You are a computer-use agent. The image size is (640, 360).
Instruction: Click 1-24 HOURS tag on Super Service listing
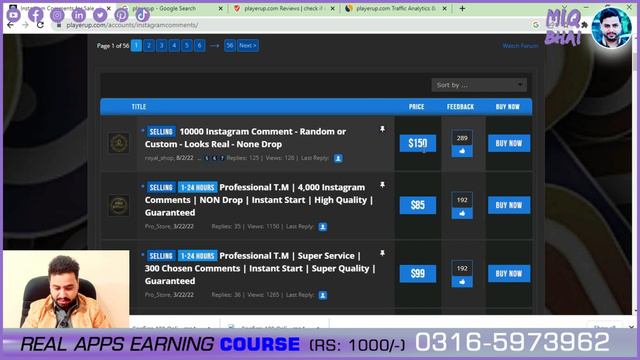pos(198,256)
